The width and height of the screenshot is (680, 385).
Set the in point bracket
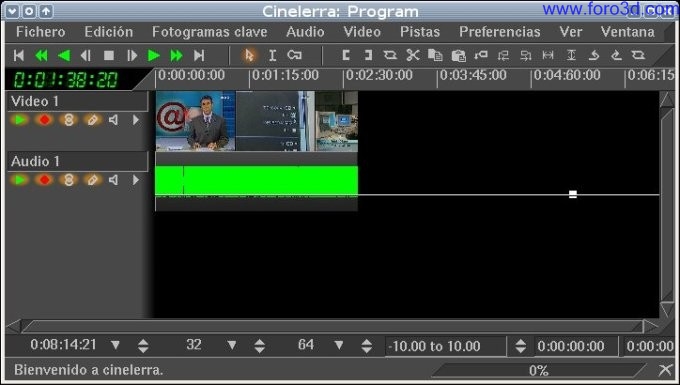click(346, 55)
